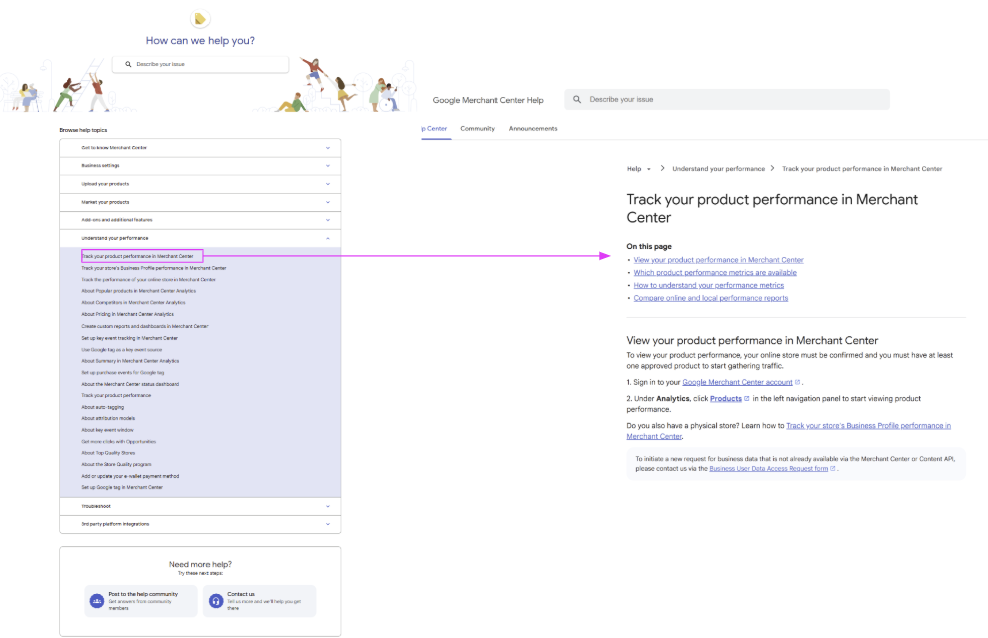Screen dimensions: 988x638
Task: Open About the Merchant Center status dashboard
Action: tap(130, 384)
